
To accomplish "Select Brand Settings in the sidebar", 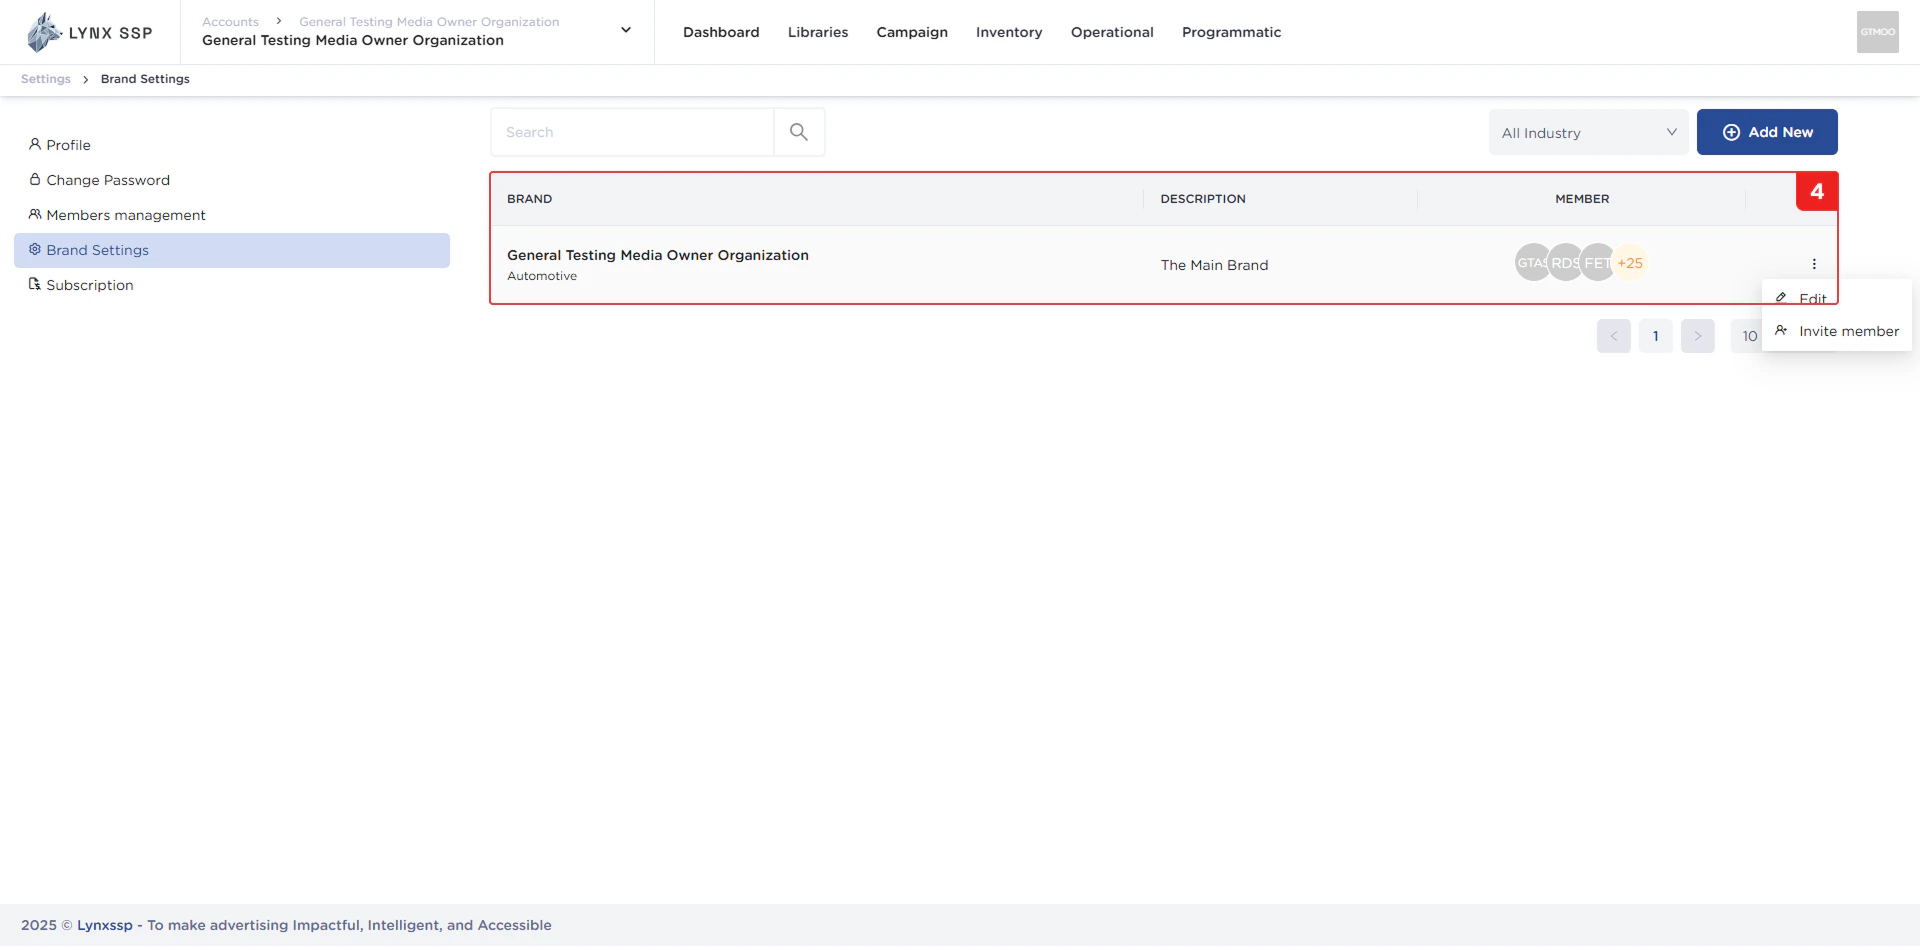I will 232,250.
